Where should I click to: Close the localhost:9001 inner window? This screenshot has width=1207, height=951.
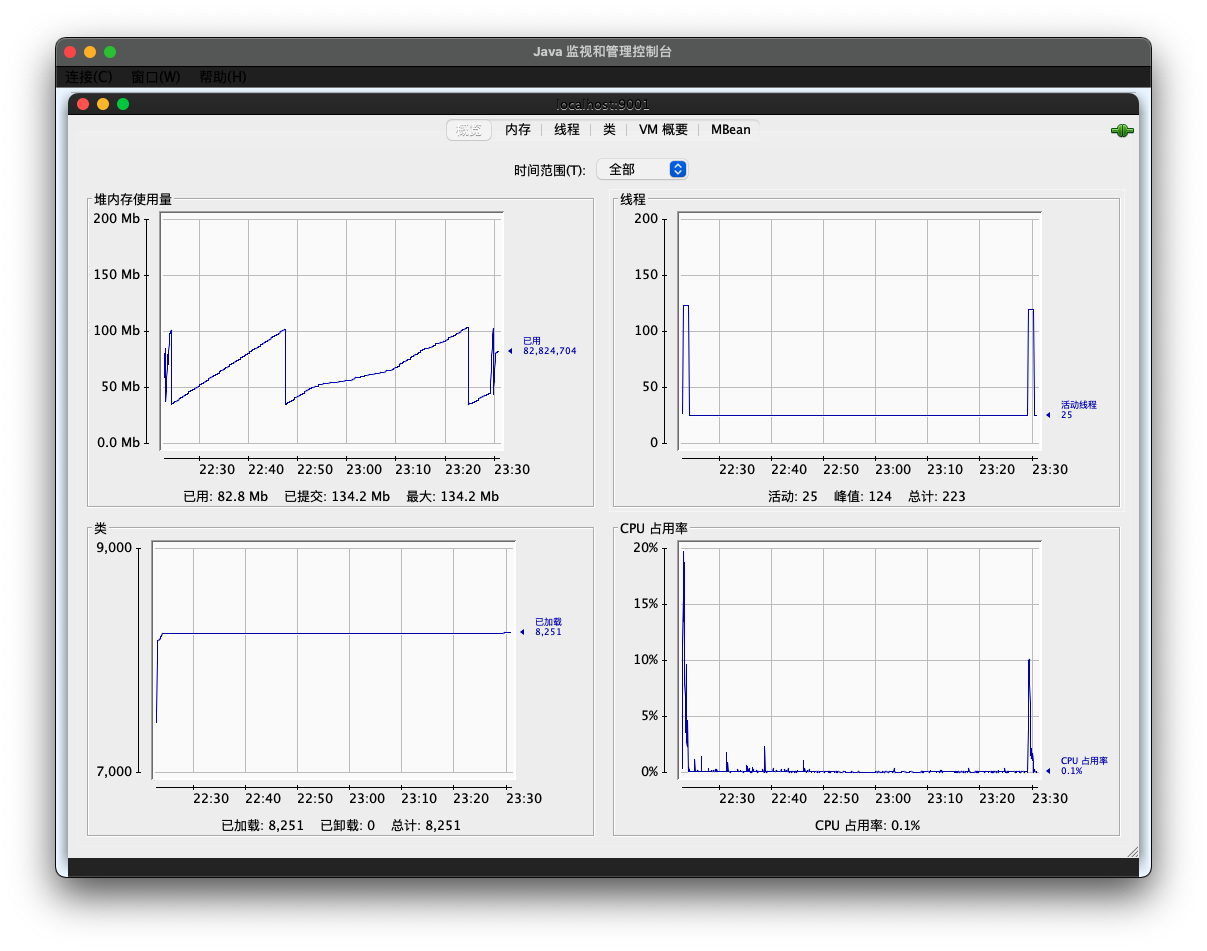[81, 104]
